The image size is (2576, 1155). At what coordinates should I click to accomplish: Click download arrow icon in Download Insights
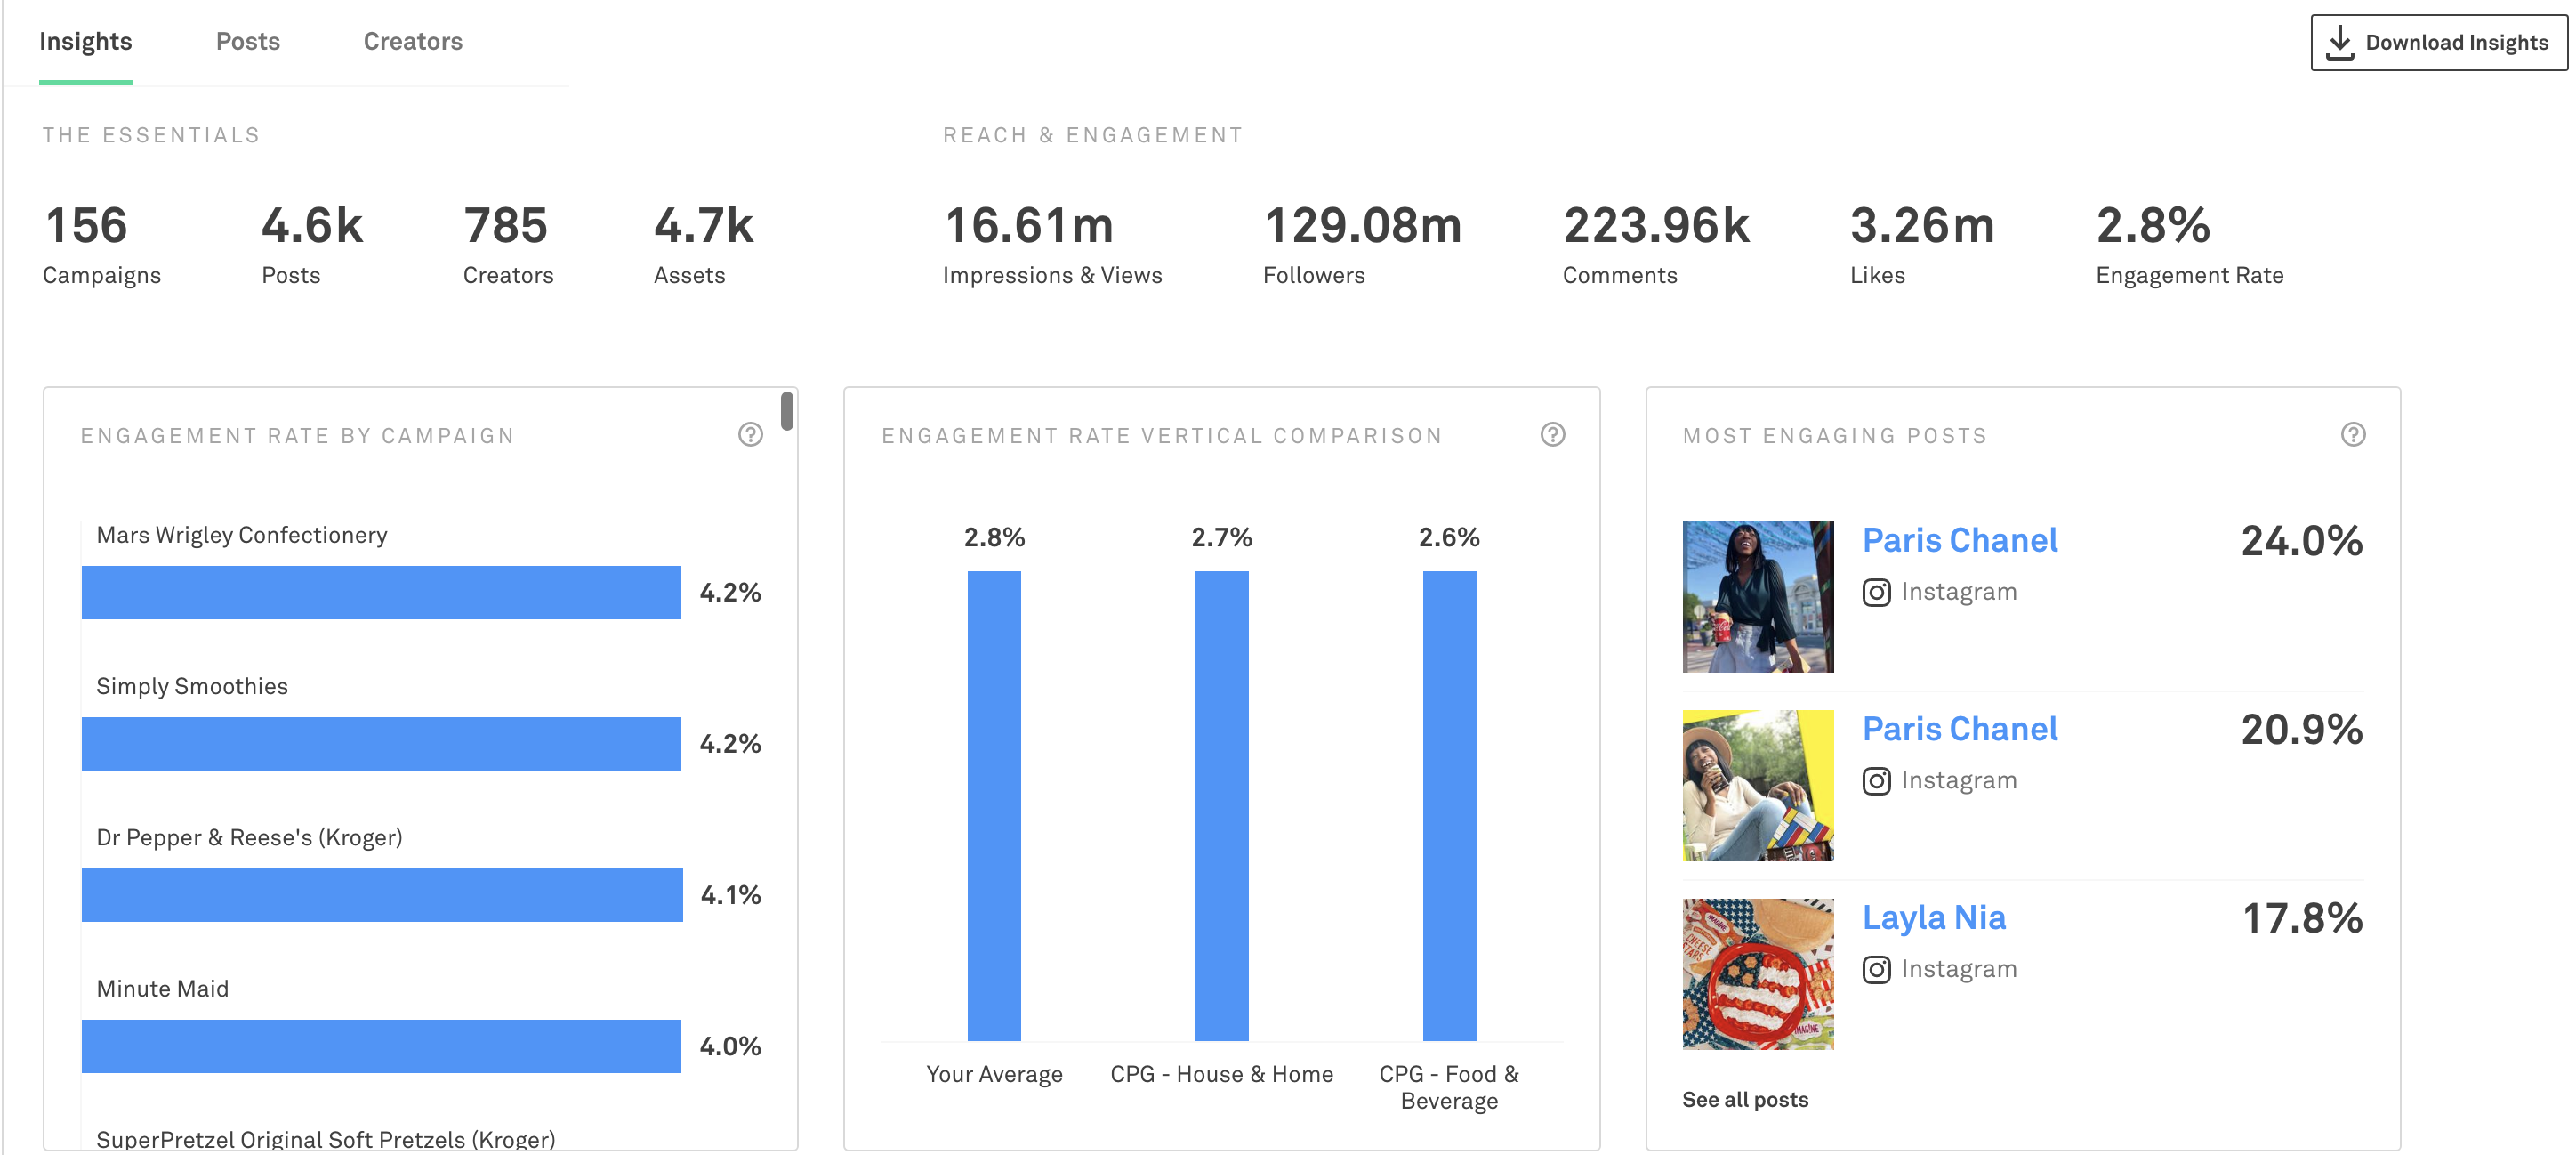click(x=2340, y=43)
